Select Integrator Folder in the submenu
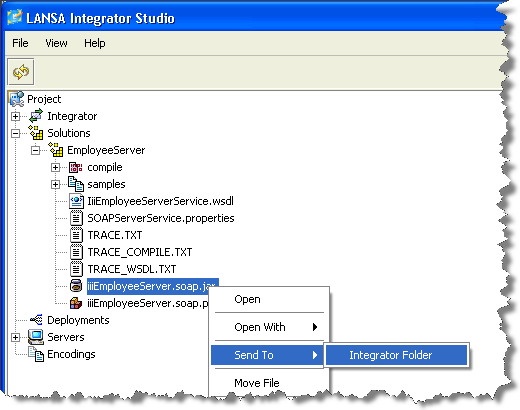The height and width of the screenshot is (410, 520). [x=397, y=355]
